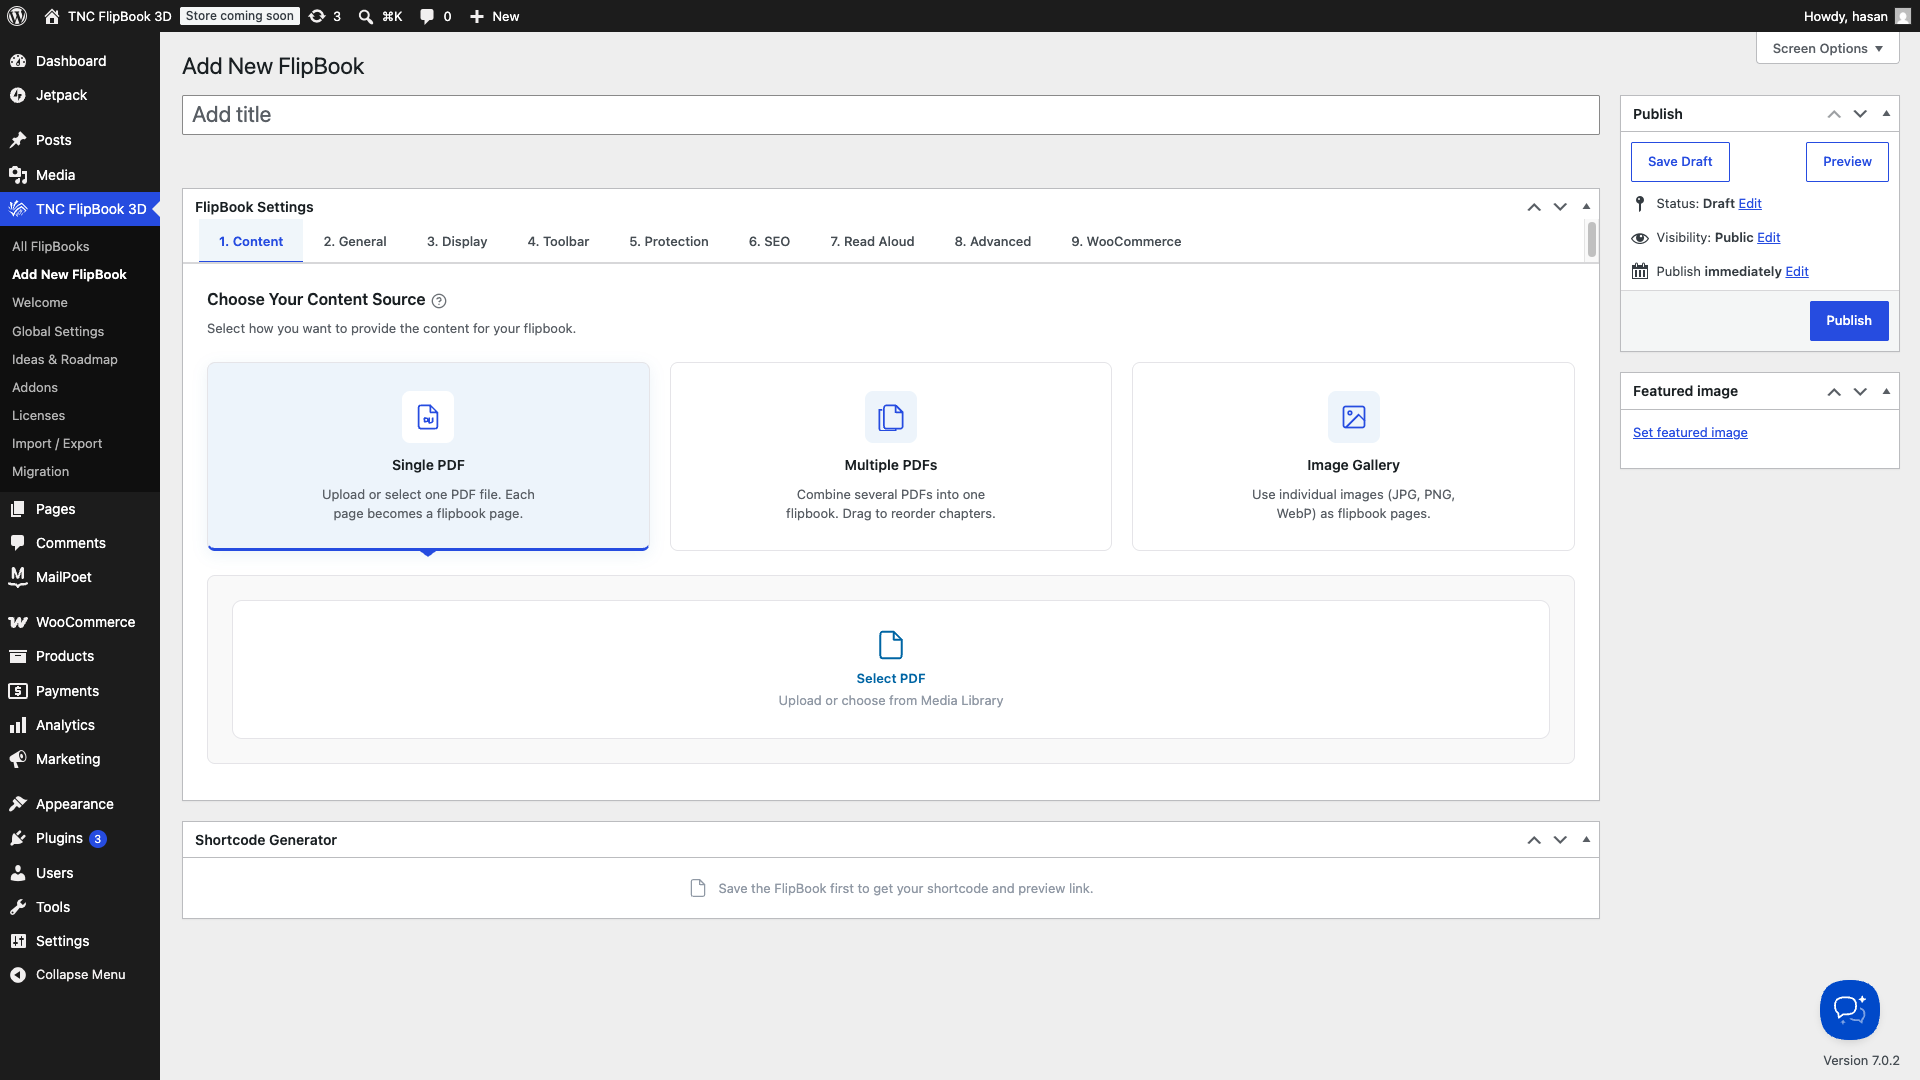1920x1080 pixels.
Task: Open Import / Export submenu item
Action: pyautogui.click(x=57, y=444)
